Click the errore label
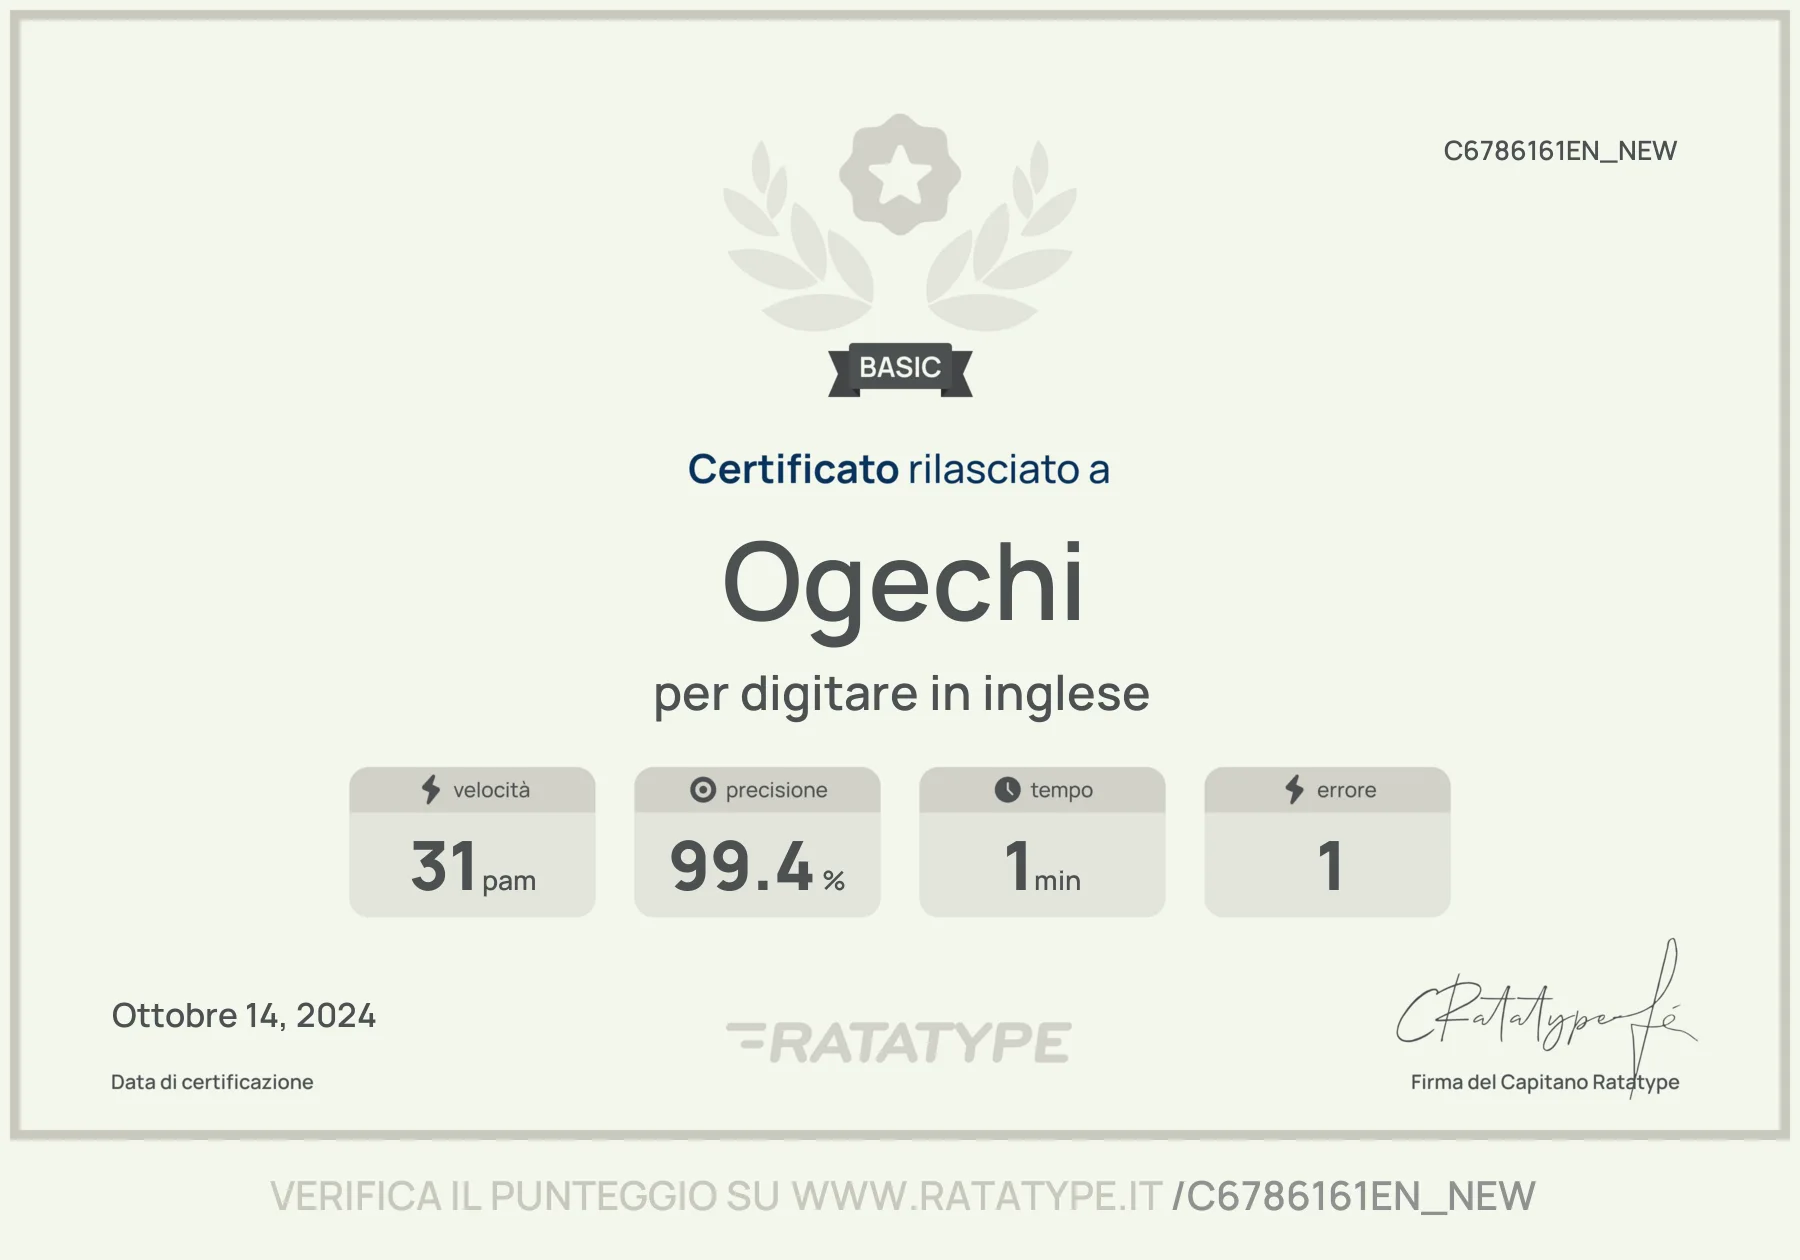Viewport: 1800px width, 1260px height. (x=1346, y=790)
